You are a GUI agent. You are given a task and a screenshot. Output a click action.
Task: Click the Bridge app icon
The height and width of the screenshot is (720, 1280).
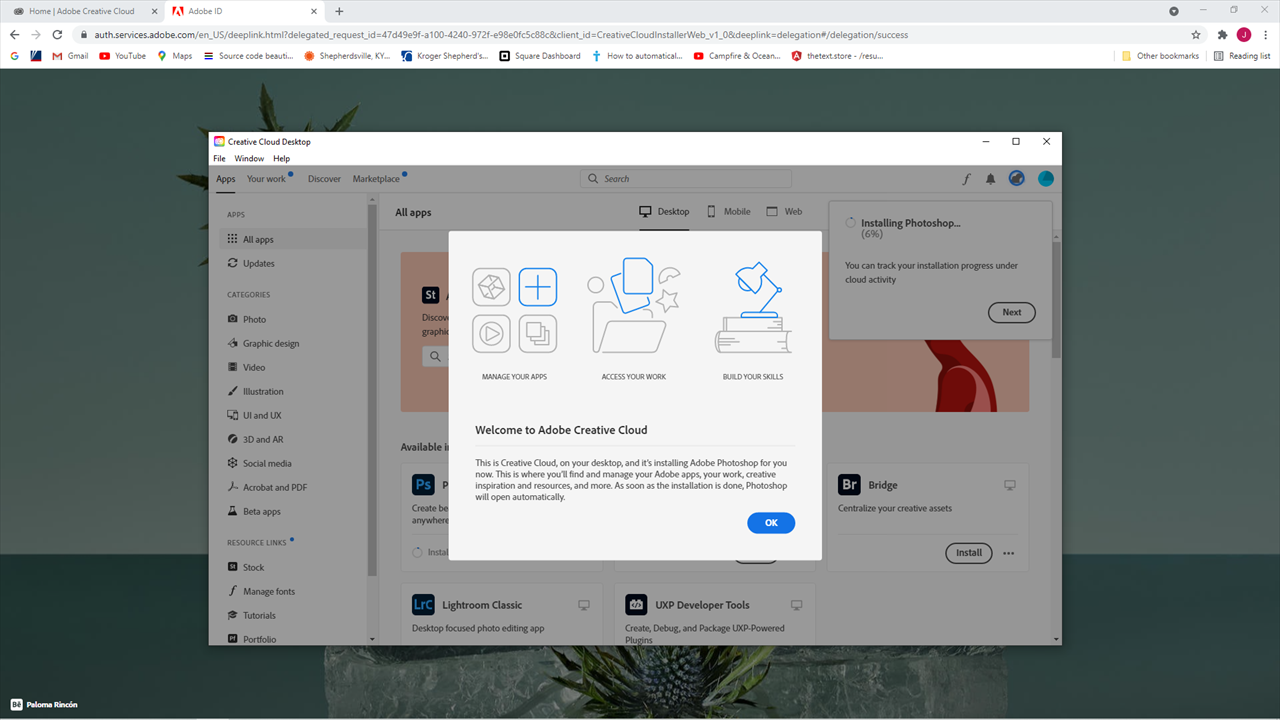tap(850, 485)
